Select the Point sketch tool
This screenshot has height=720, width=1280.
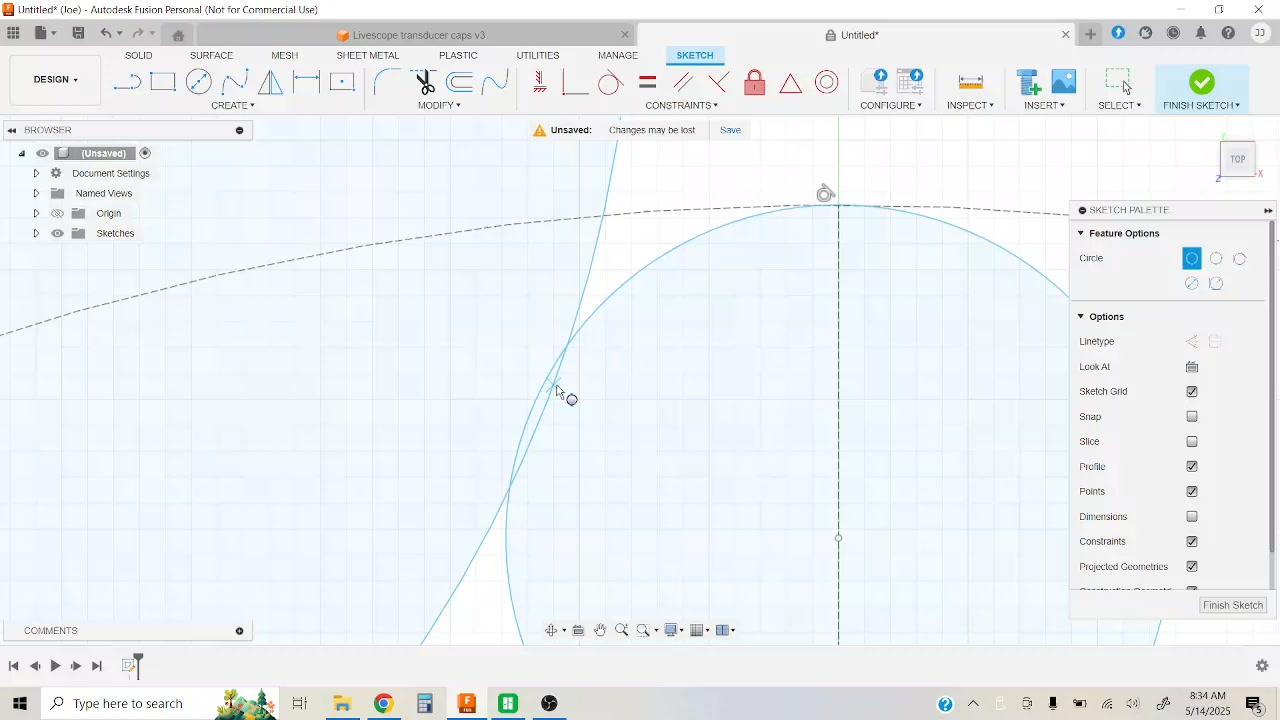pyautogui.click(x=343, y=82)
